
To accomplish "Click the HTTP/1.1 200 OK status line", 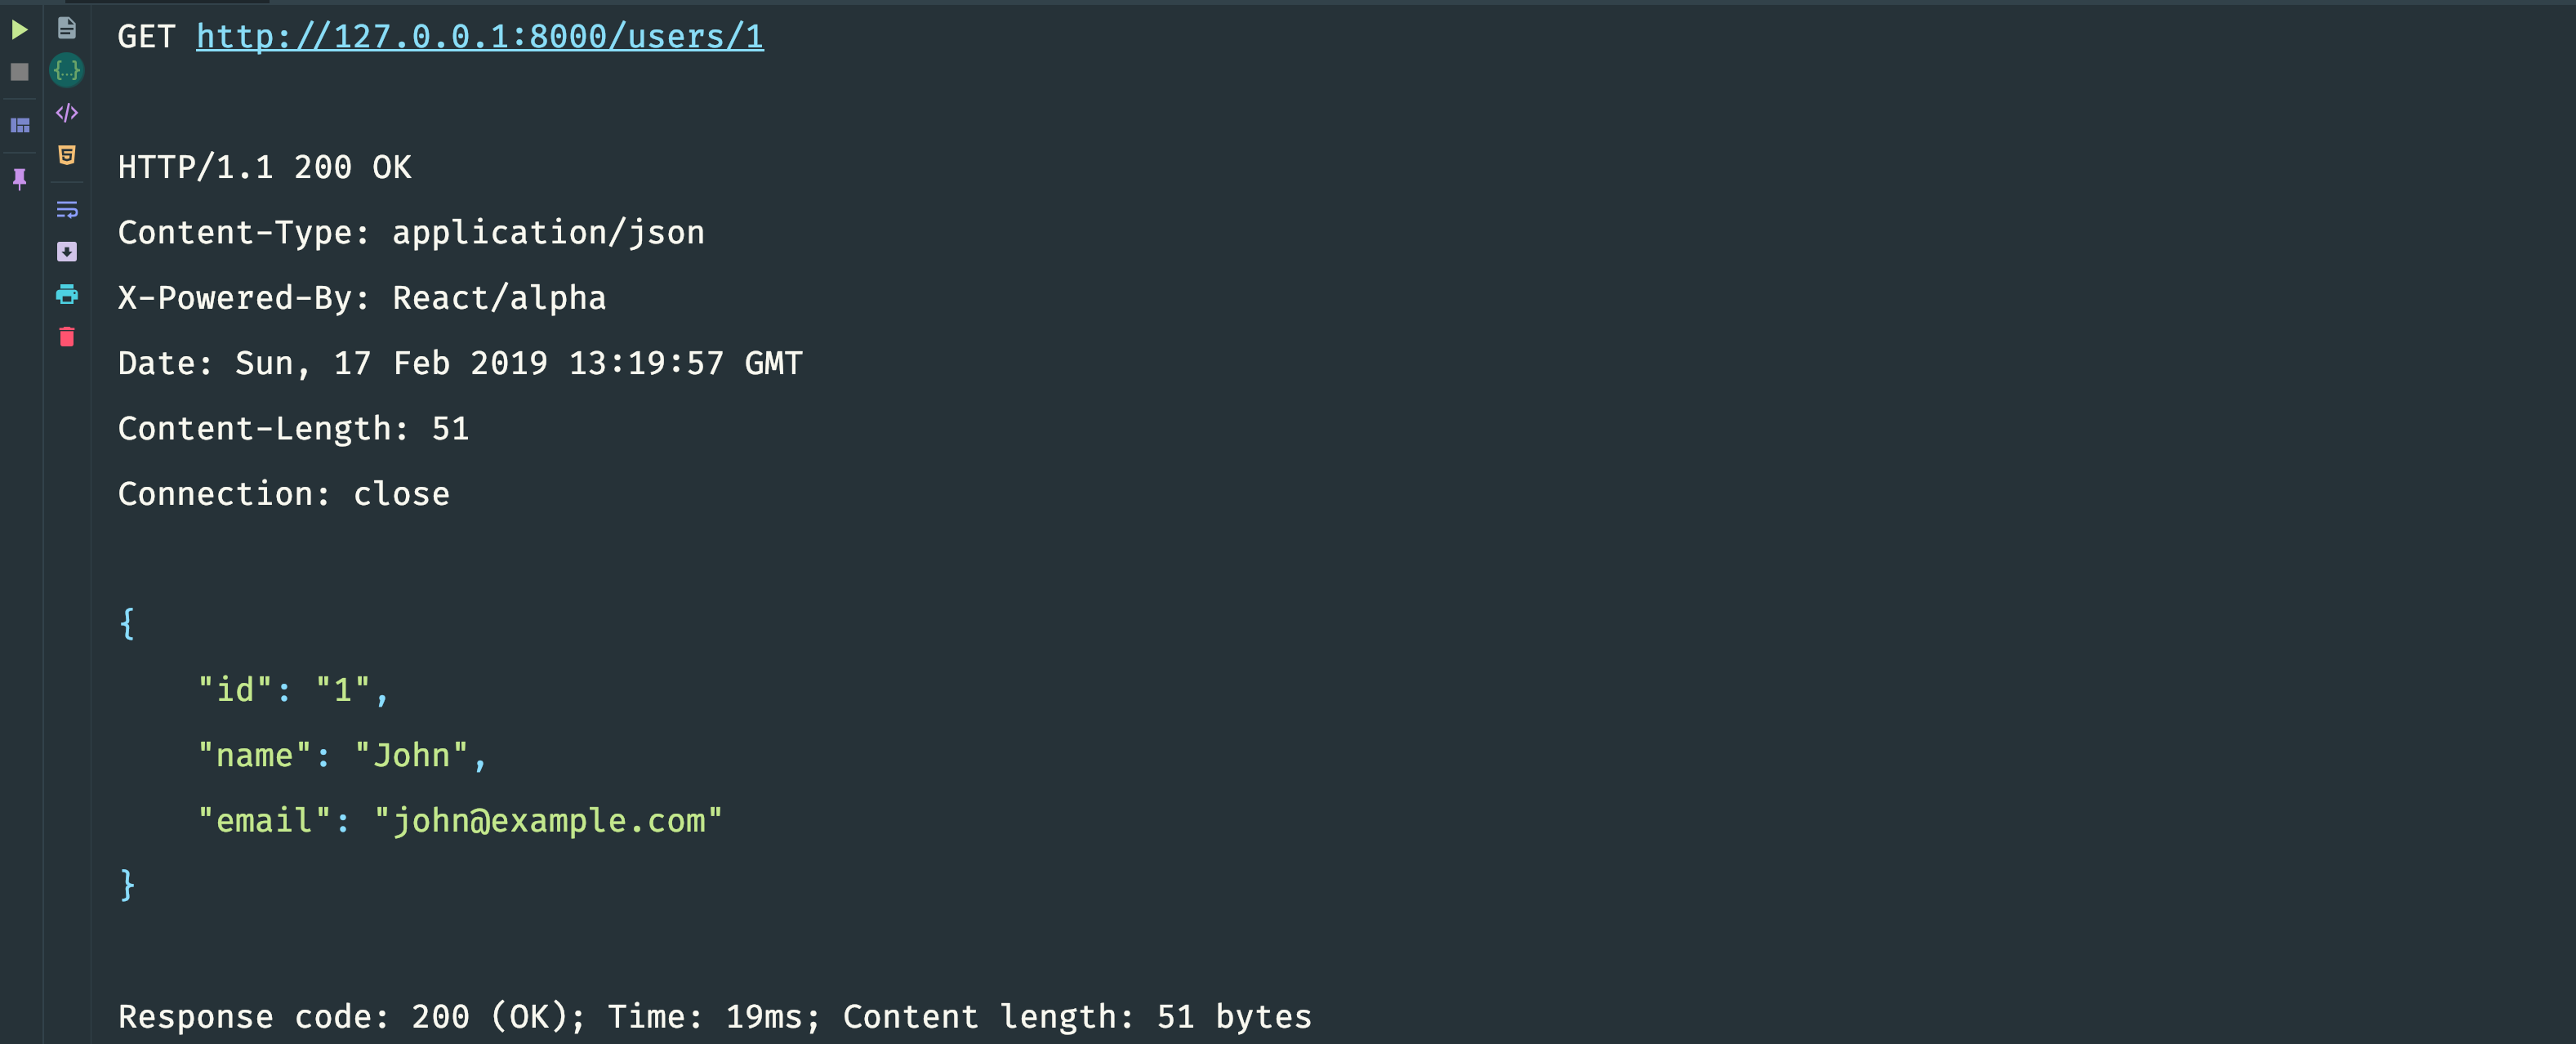I will pyautogui.click(x=265, y=167).
